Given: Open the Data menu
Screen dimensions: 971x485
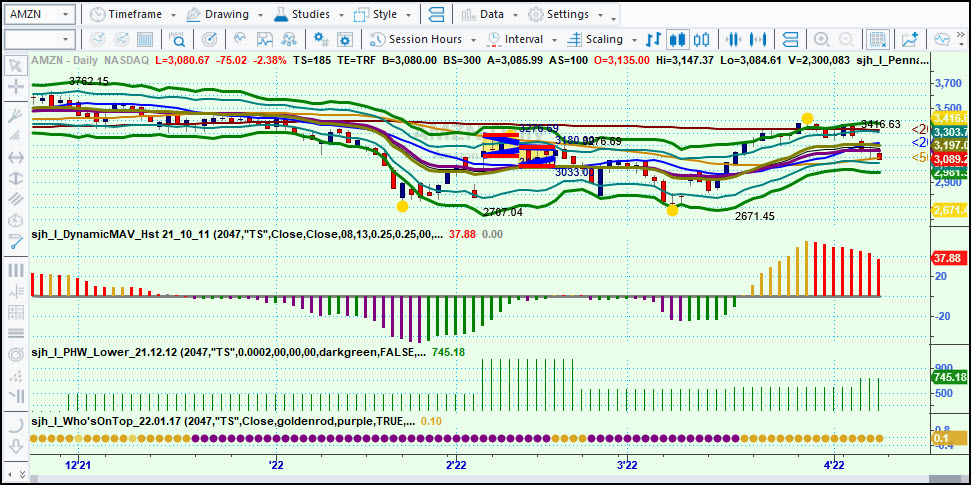Looking at the screenshot, I should [x=490, y=14].
